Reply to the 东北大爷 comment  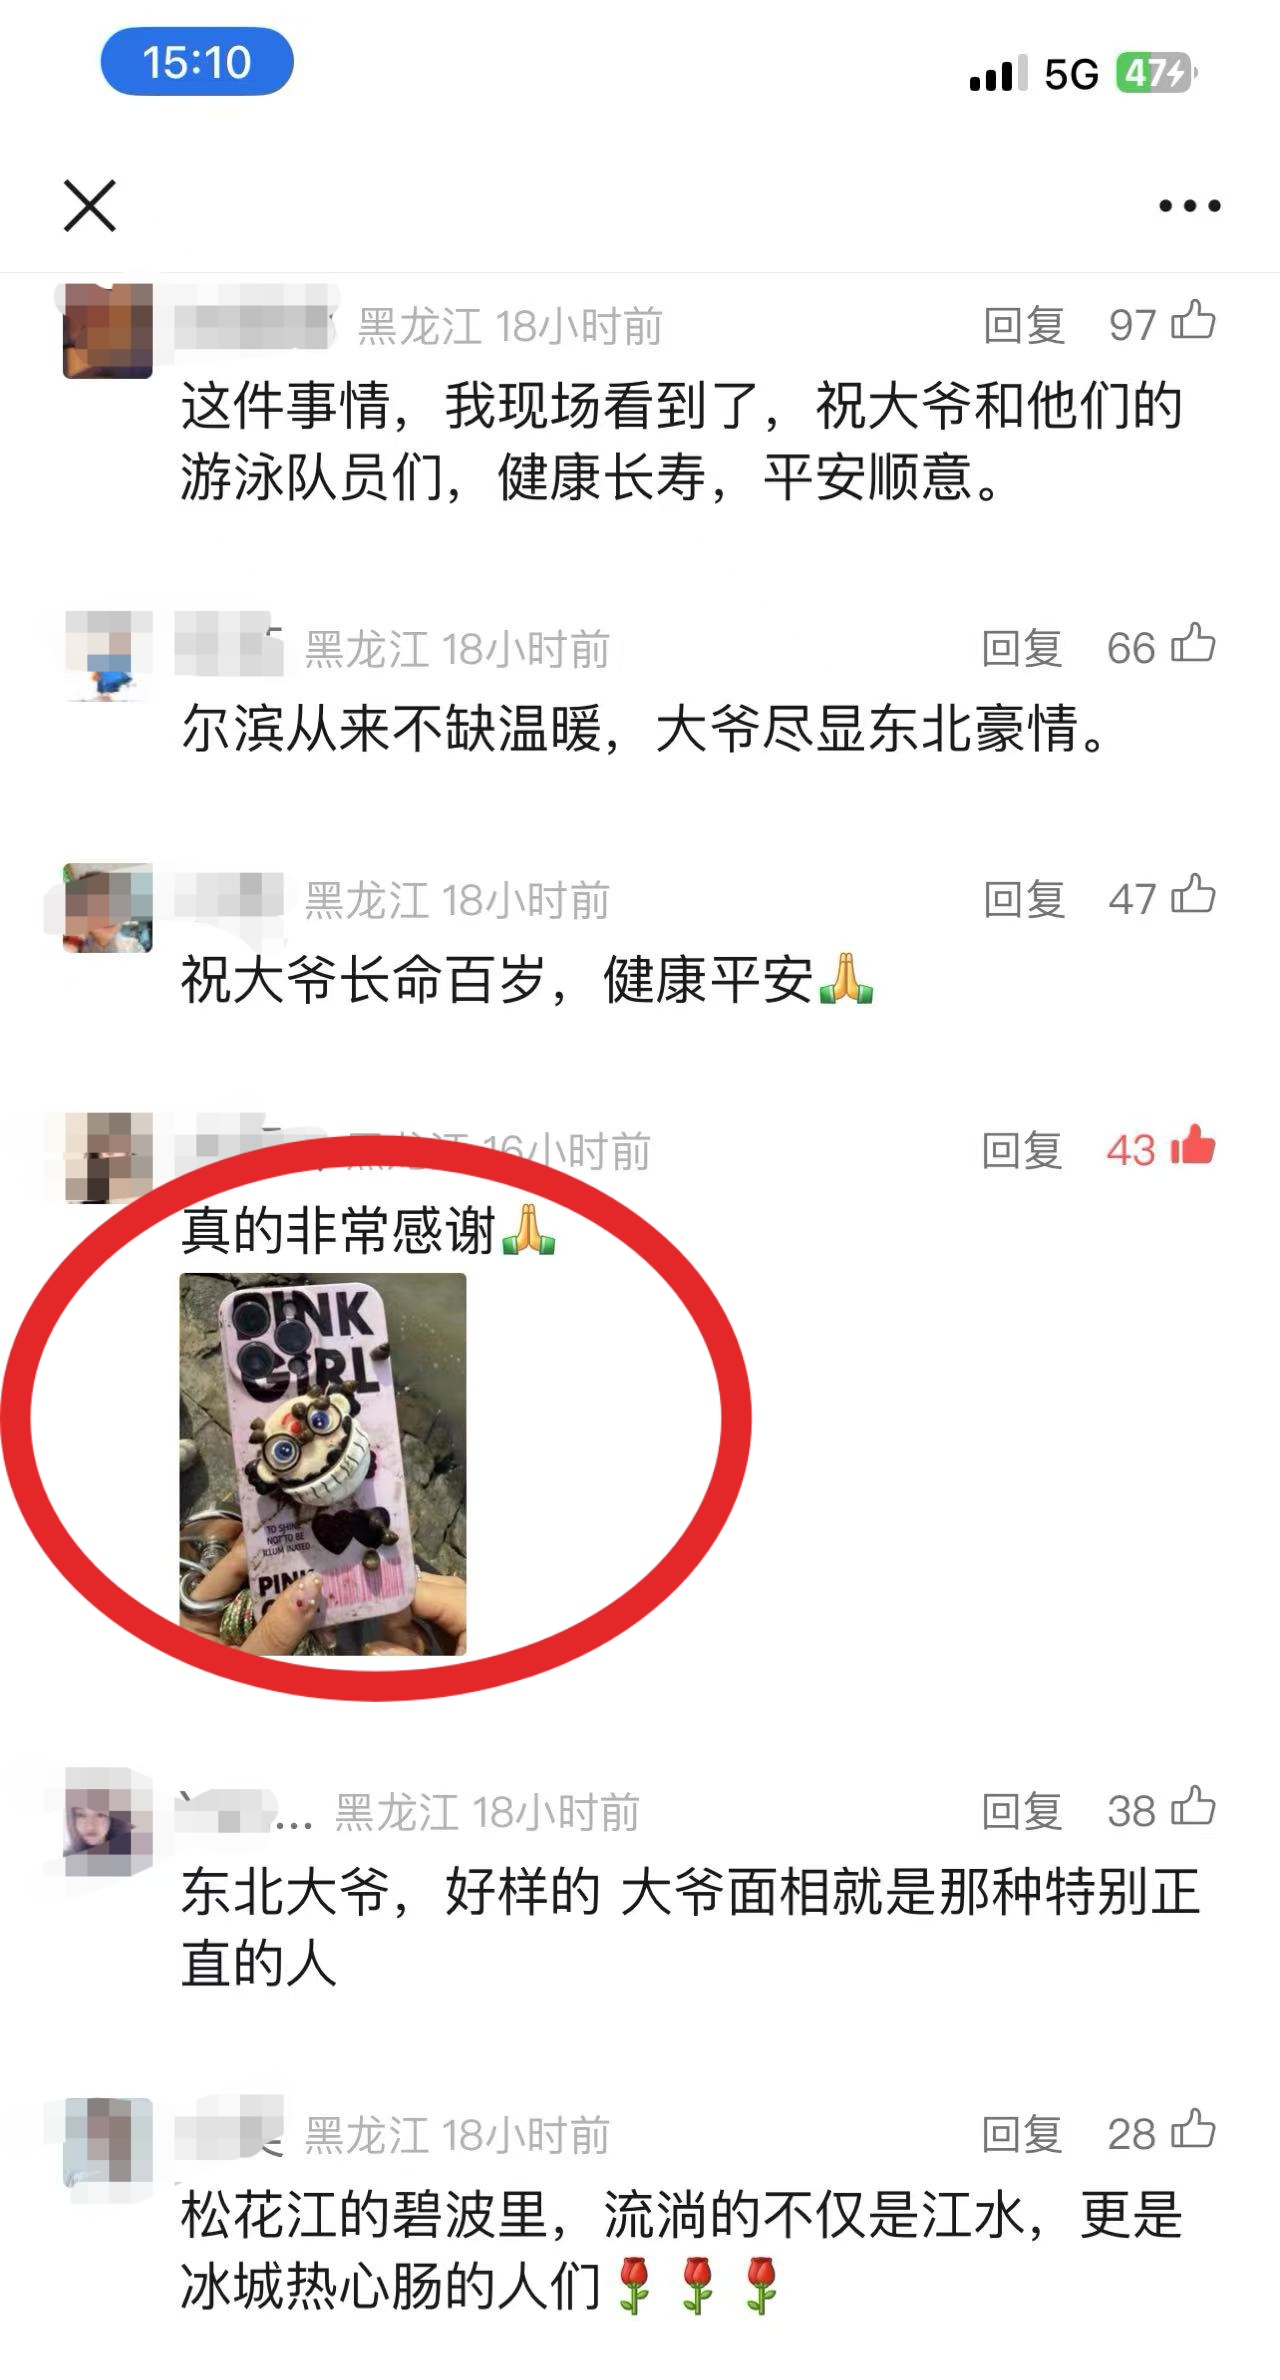[1022, 1812]
